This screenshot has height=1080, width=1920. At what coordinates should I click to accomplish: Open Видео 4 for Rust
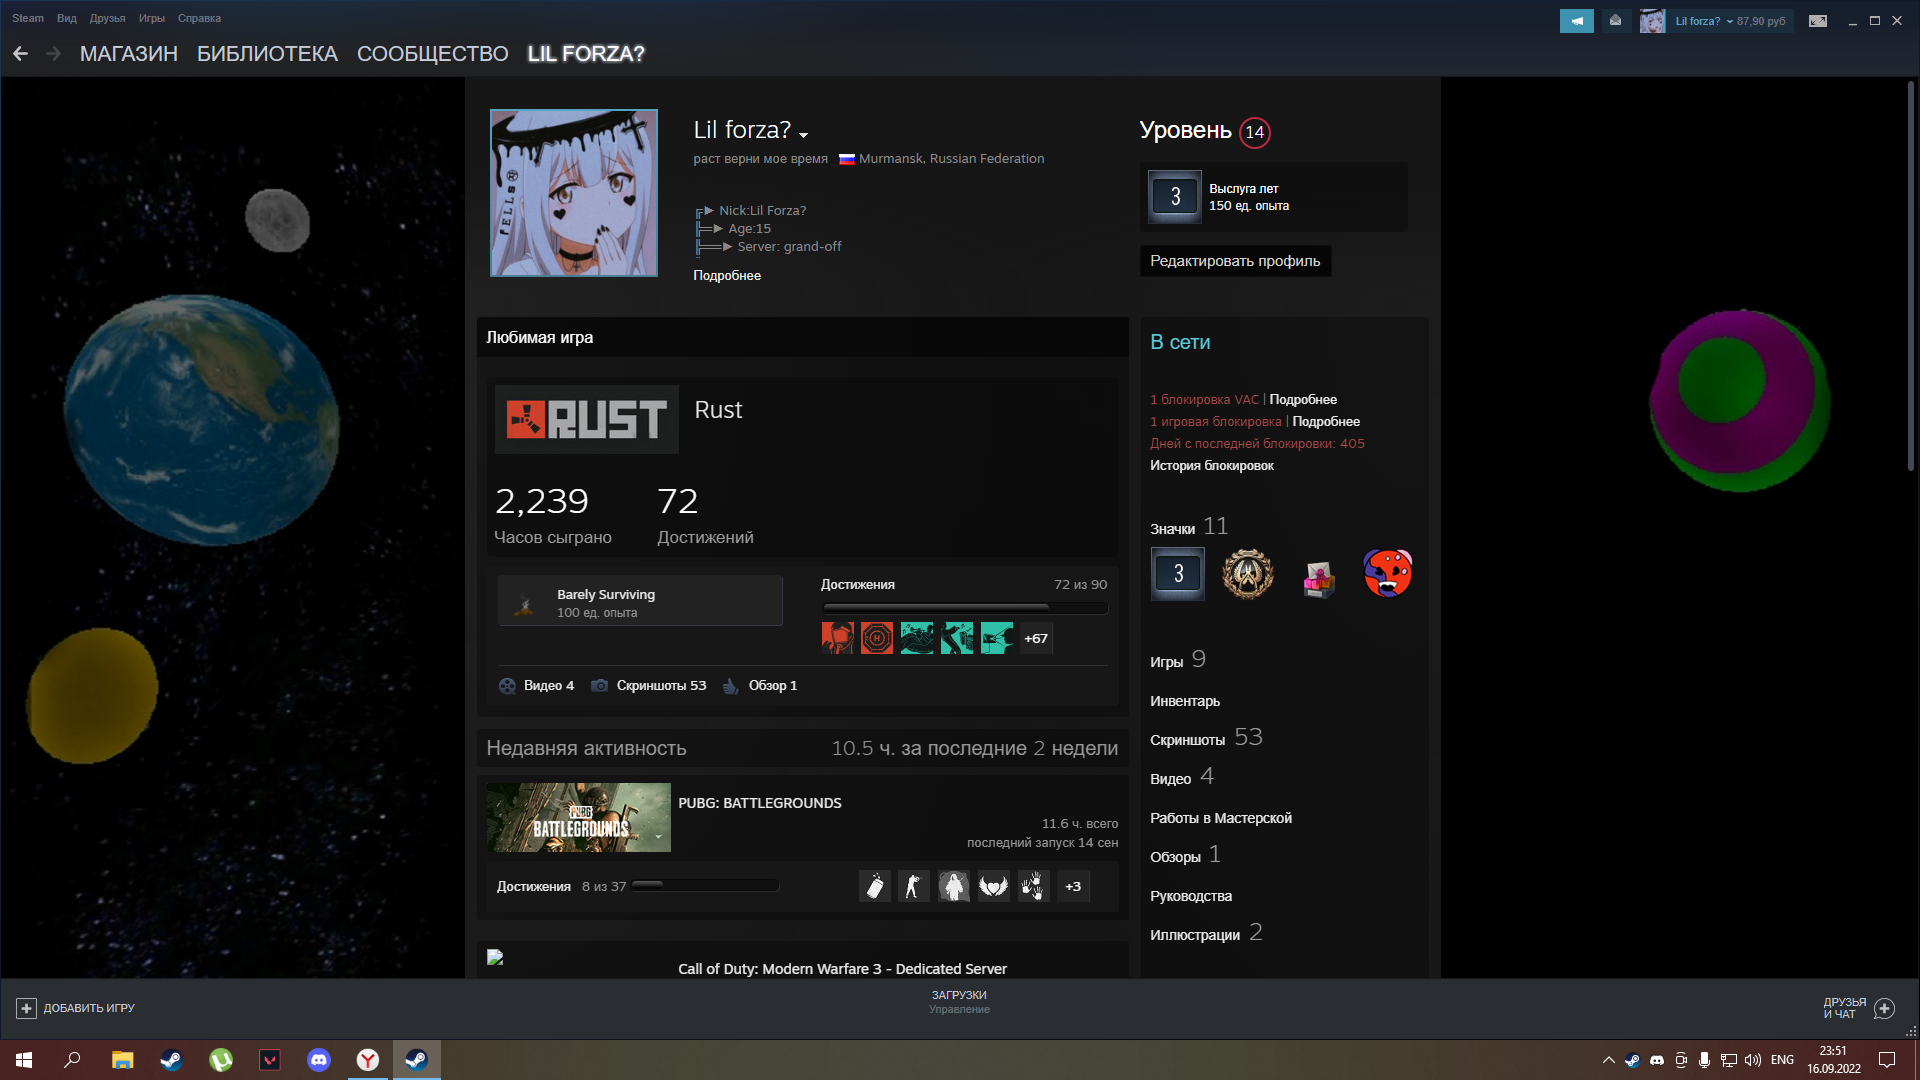537,686
